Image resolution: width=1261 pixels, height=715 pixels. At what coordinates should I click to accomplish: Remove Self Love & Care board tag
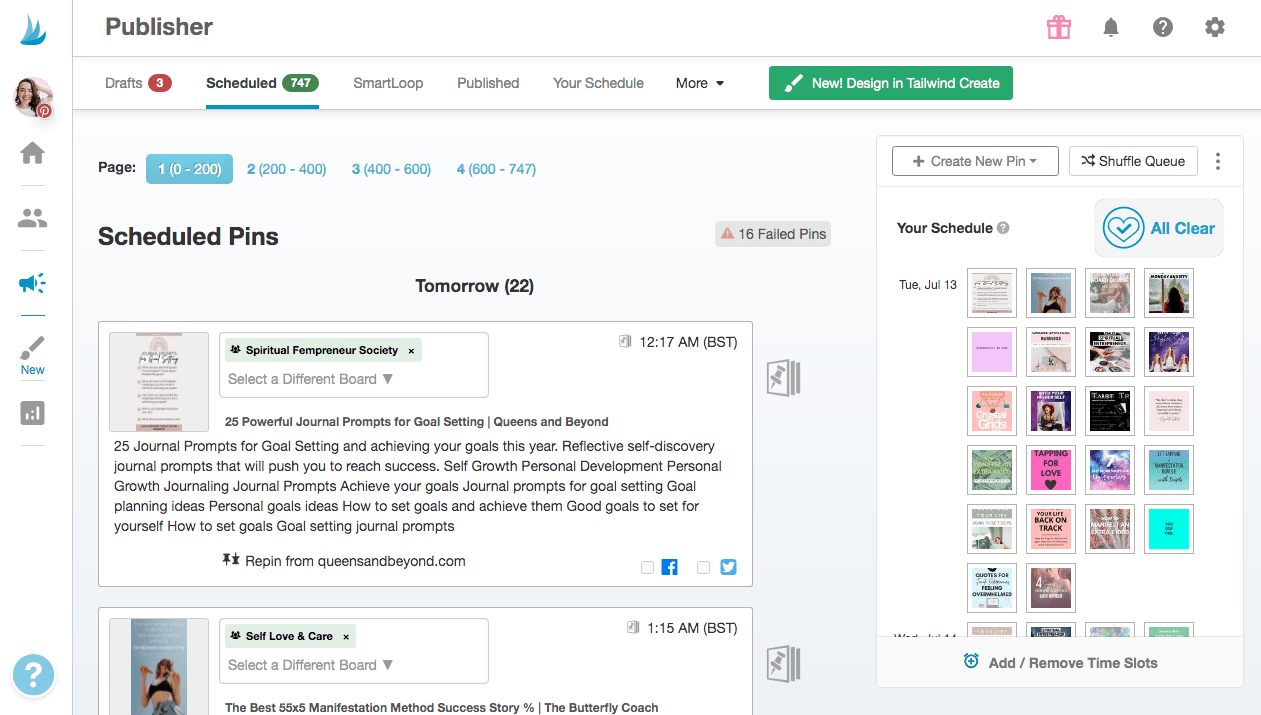346,637
